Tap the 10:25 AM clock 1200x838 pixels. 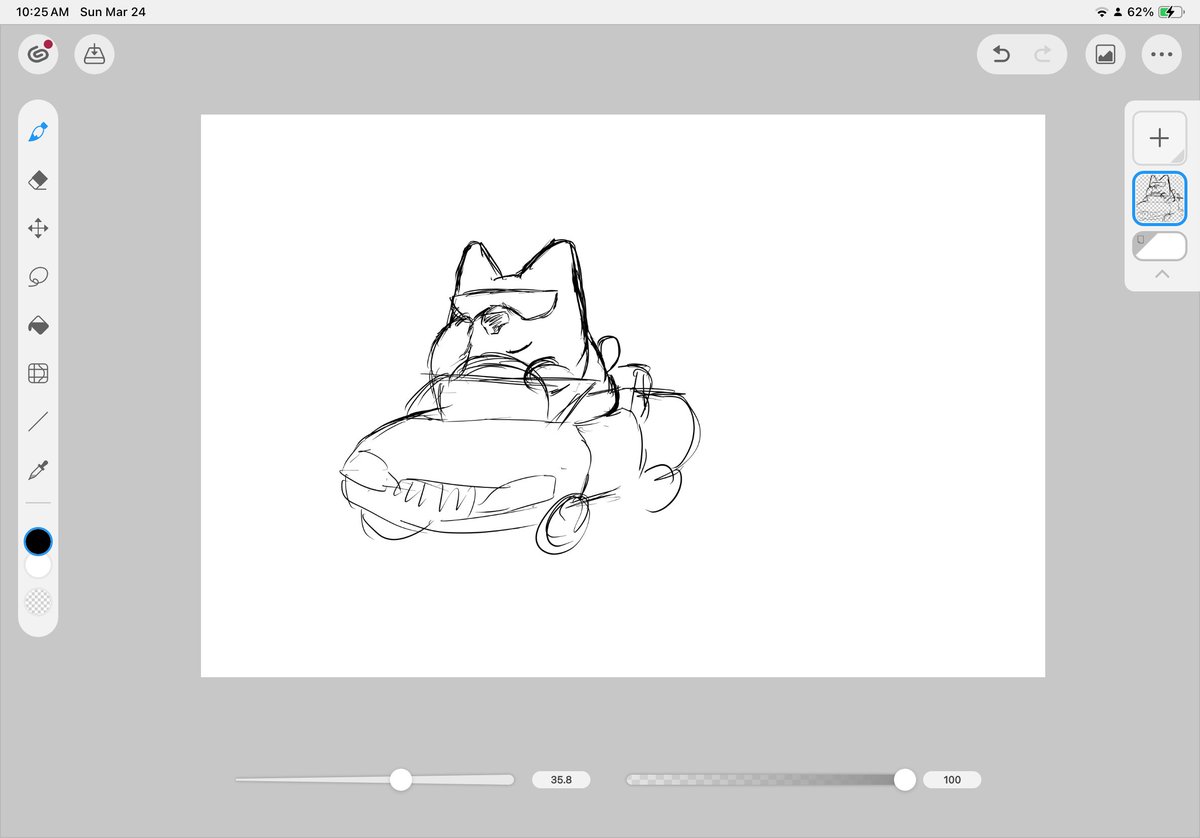(43, 12)
